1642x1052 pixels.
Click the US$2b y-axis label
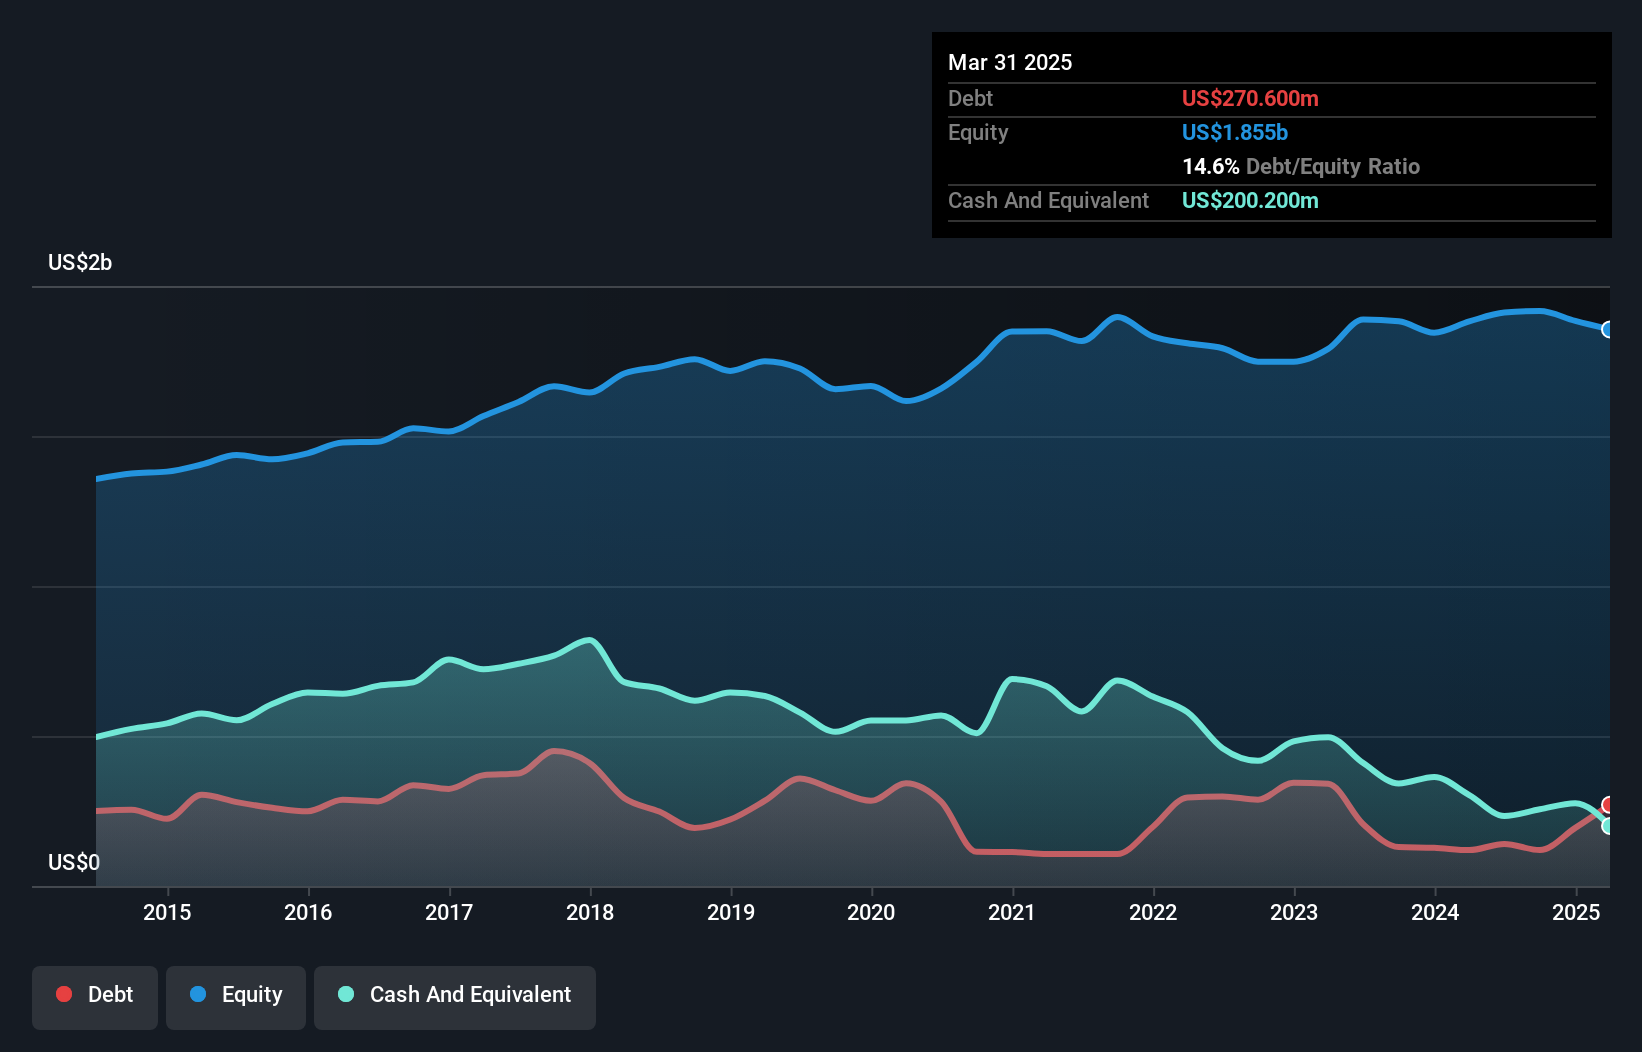point(80,263)
